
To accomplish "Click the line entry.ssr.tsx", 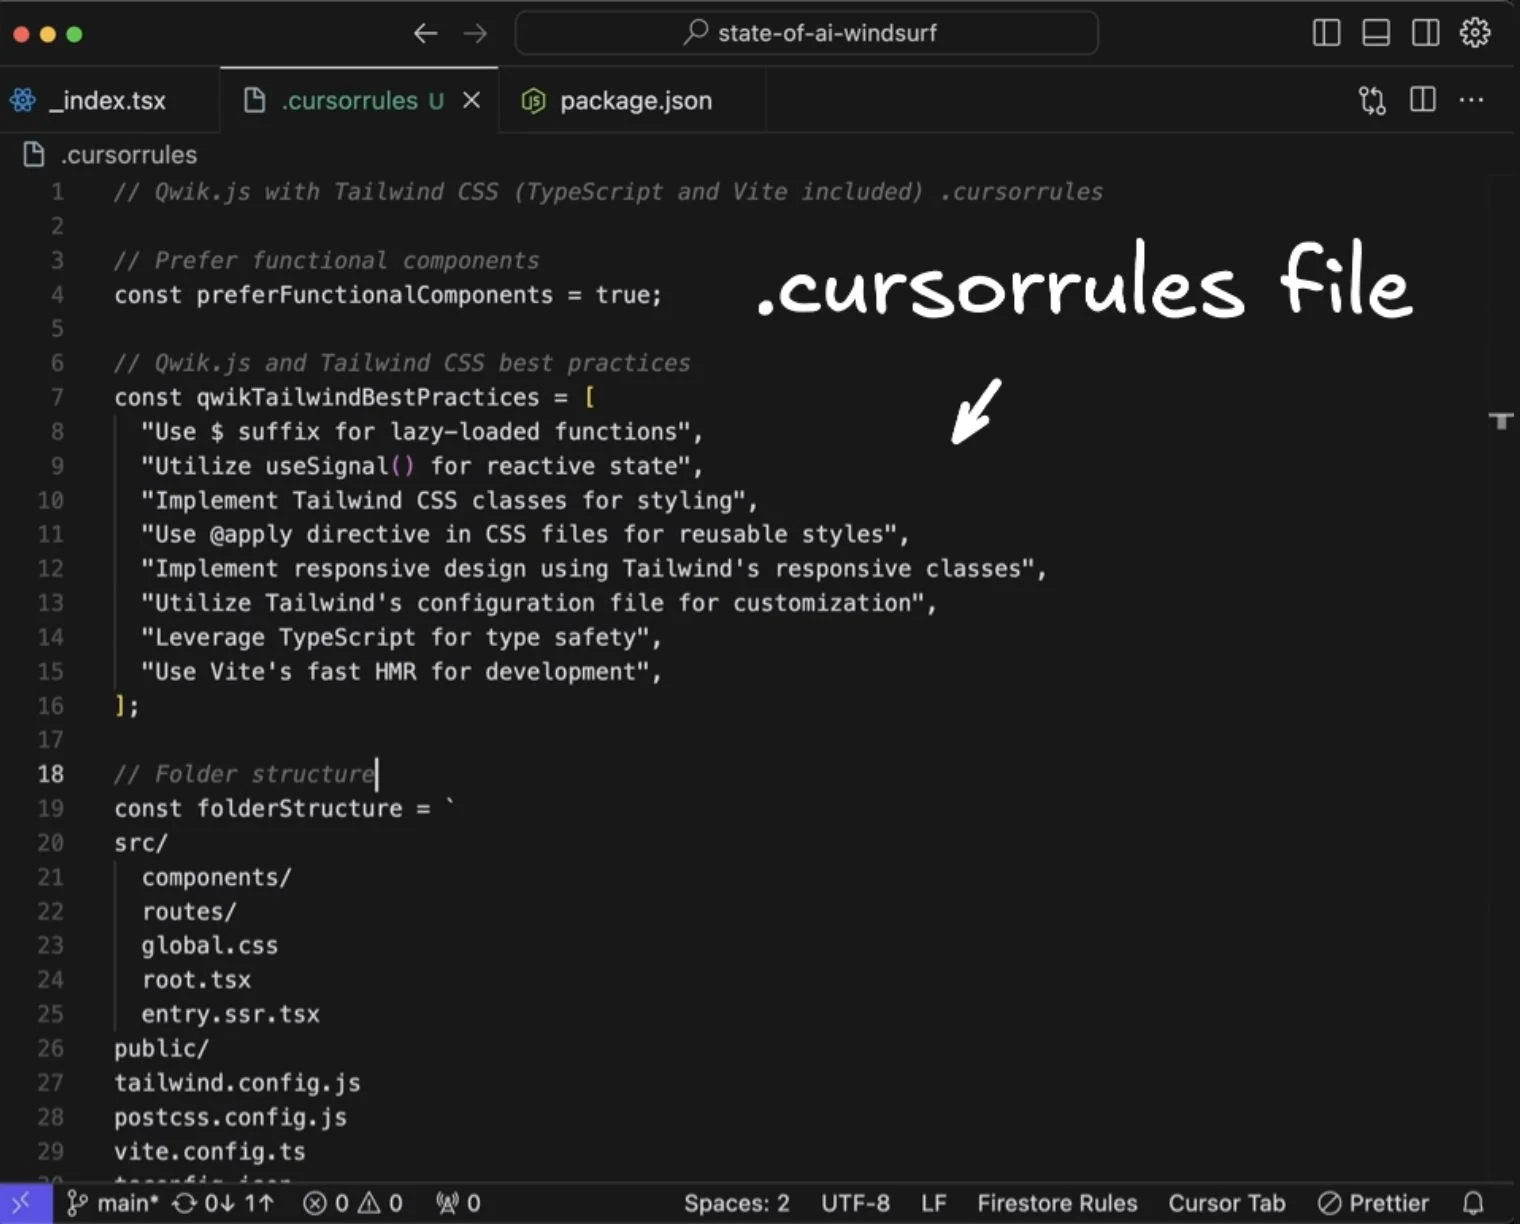I will tap(230, 1014).
